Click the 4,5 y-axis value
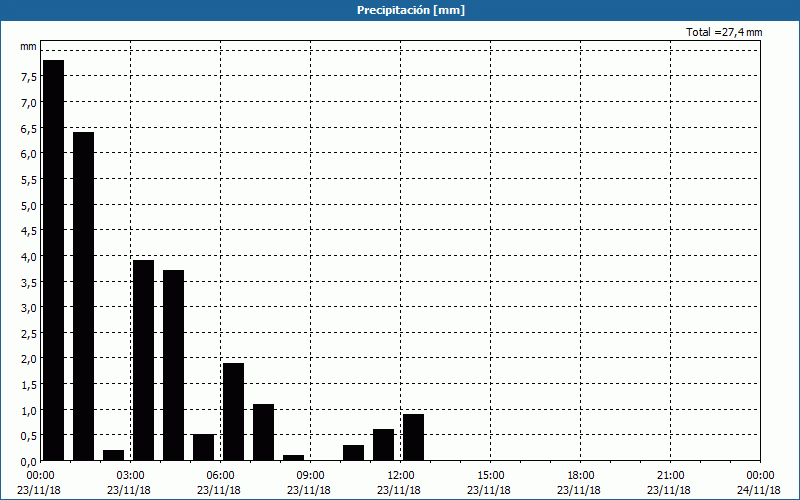 coord(29,231)
